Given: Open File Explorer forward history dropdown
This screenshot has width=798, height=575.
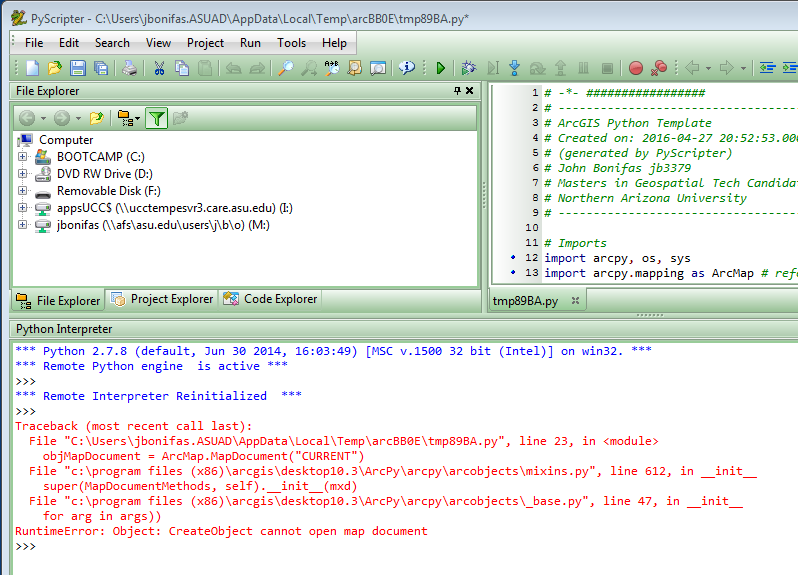Looking at the screenshot, I should coord(78,119).
